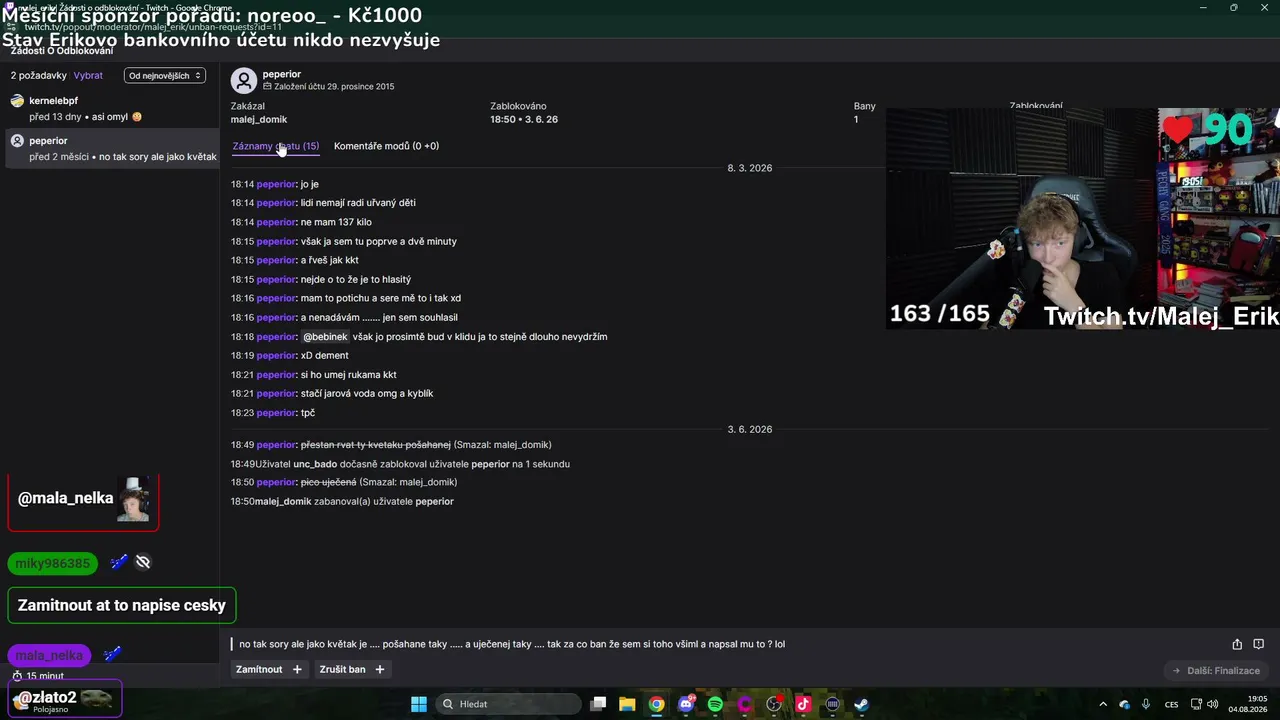Switch to 'Komentáře modů (0 +0)' tab
1280x720 pixels.
pos(386,146)
